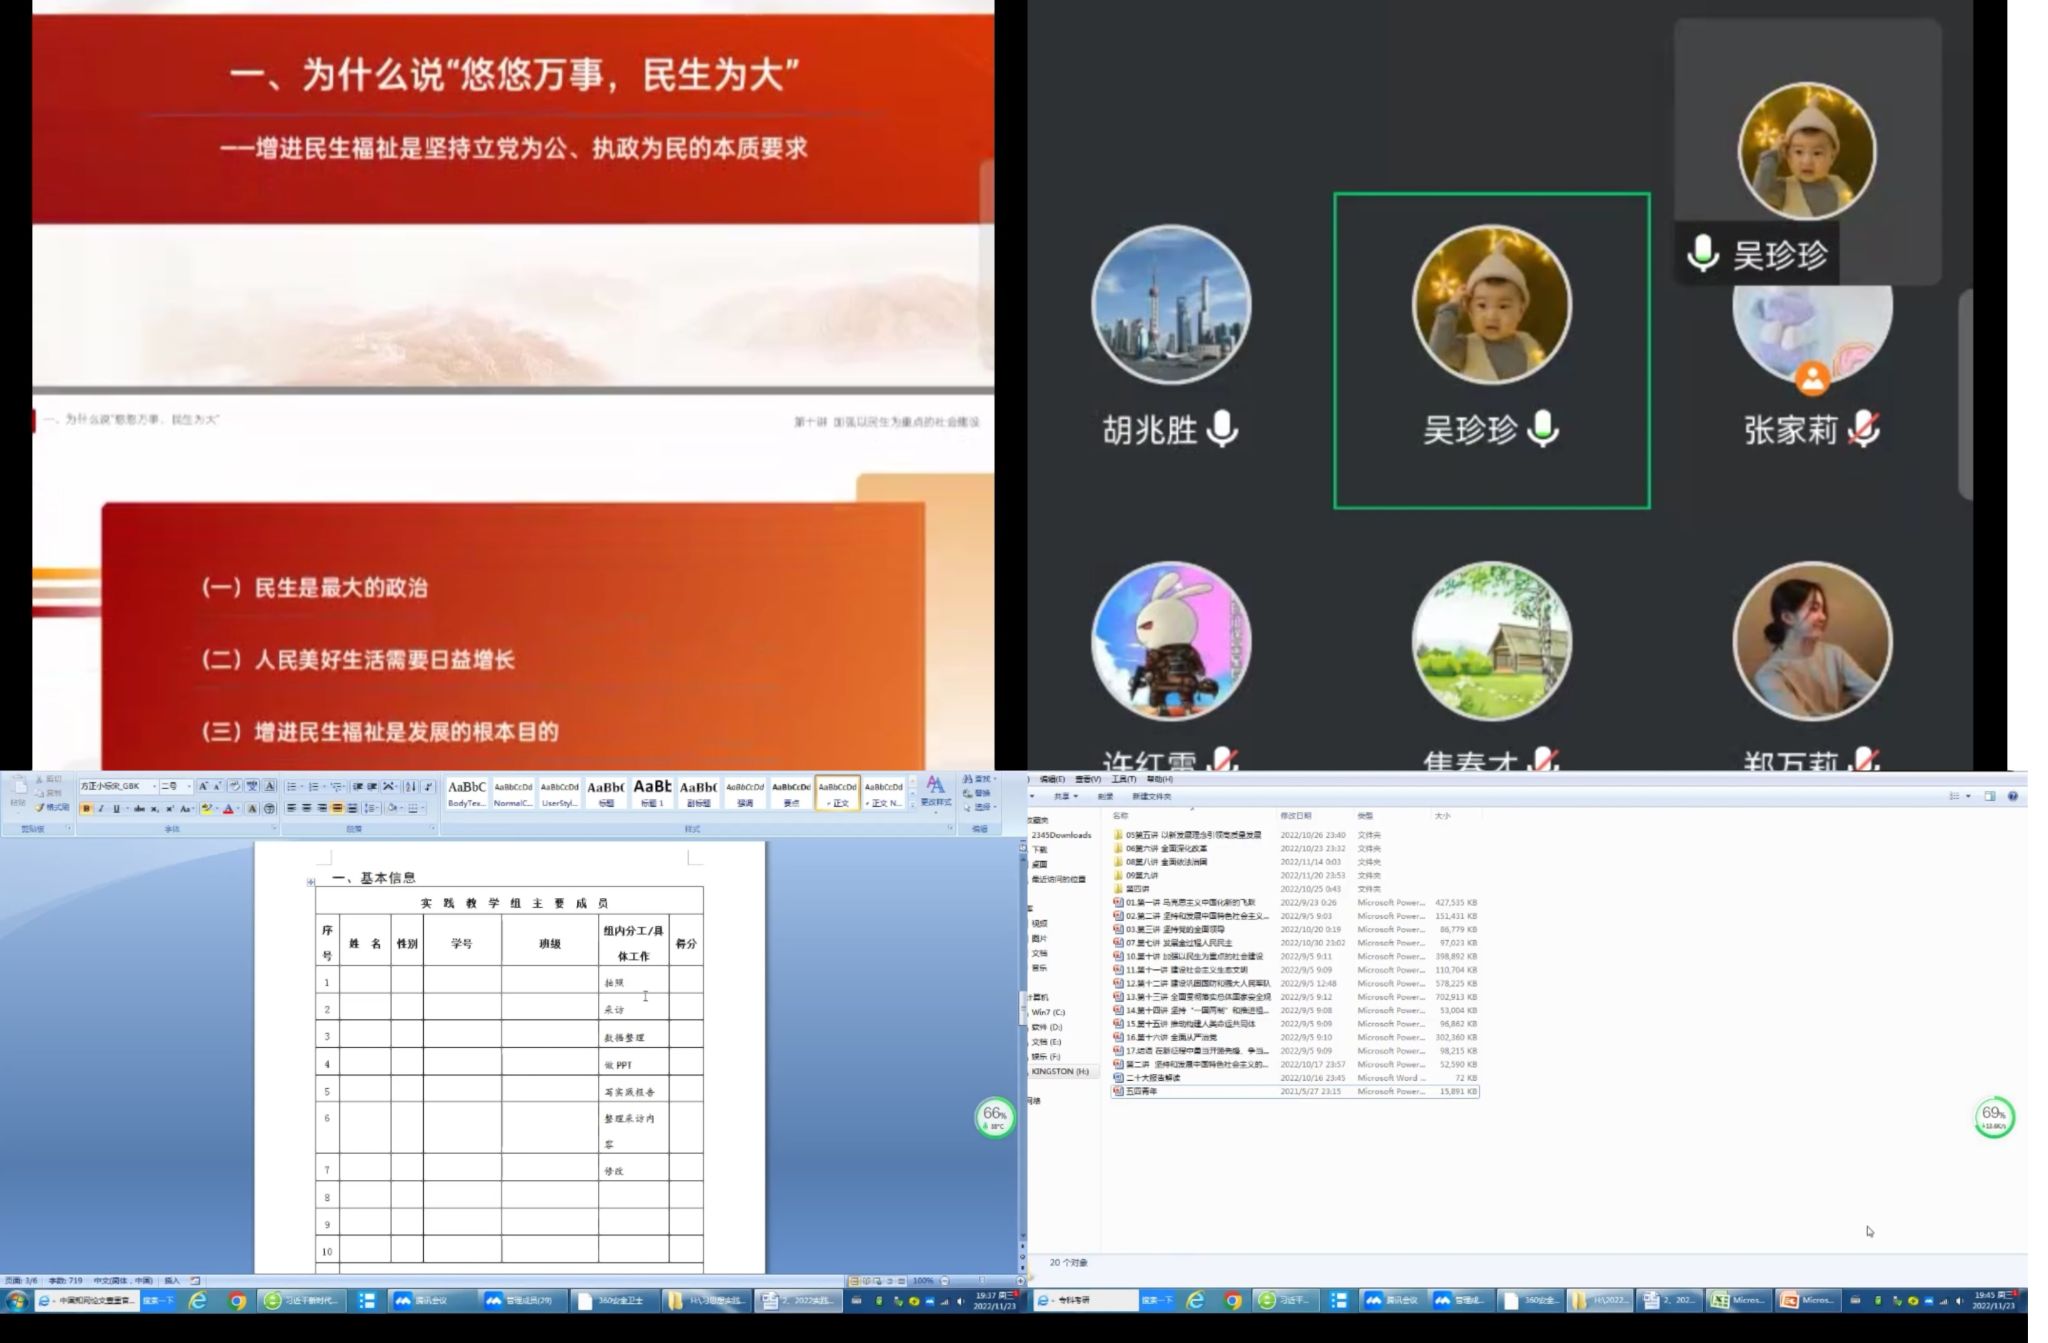
Task: Open the 查看(V) menu in Explorer
Action: [1088, 779]
